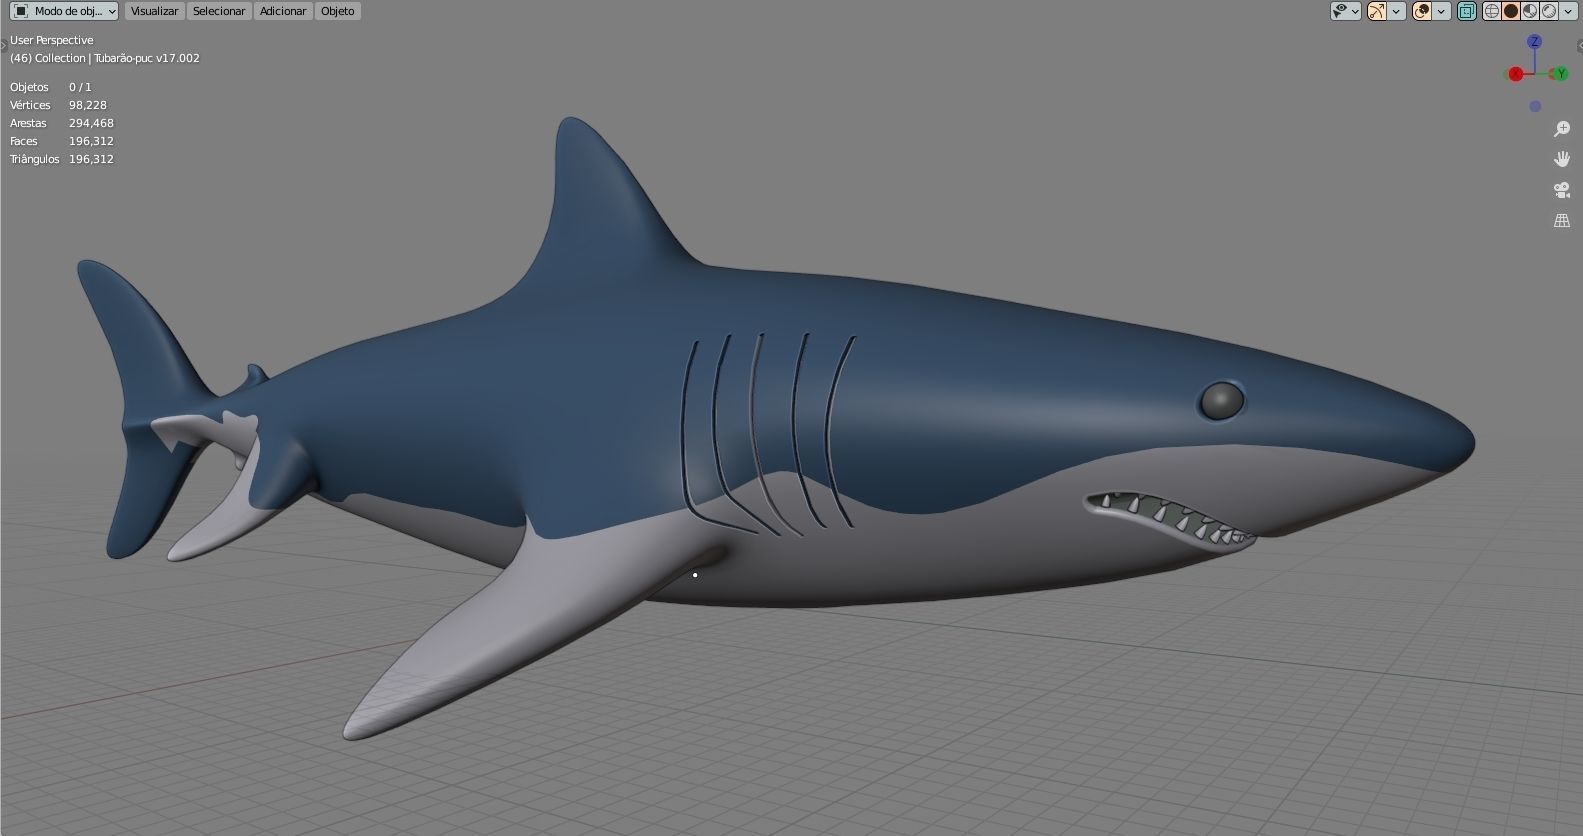Switch to wireframe shading
Screen dimensions: 1583x836
tap(1492, 11)
